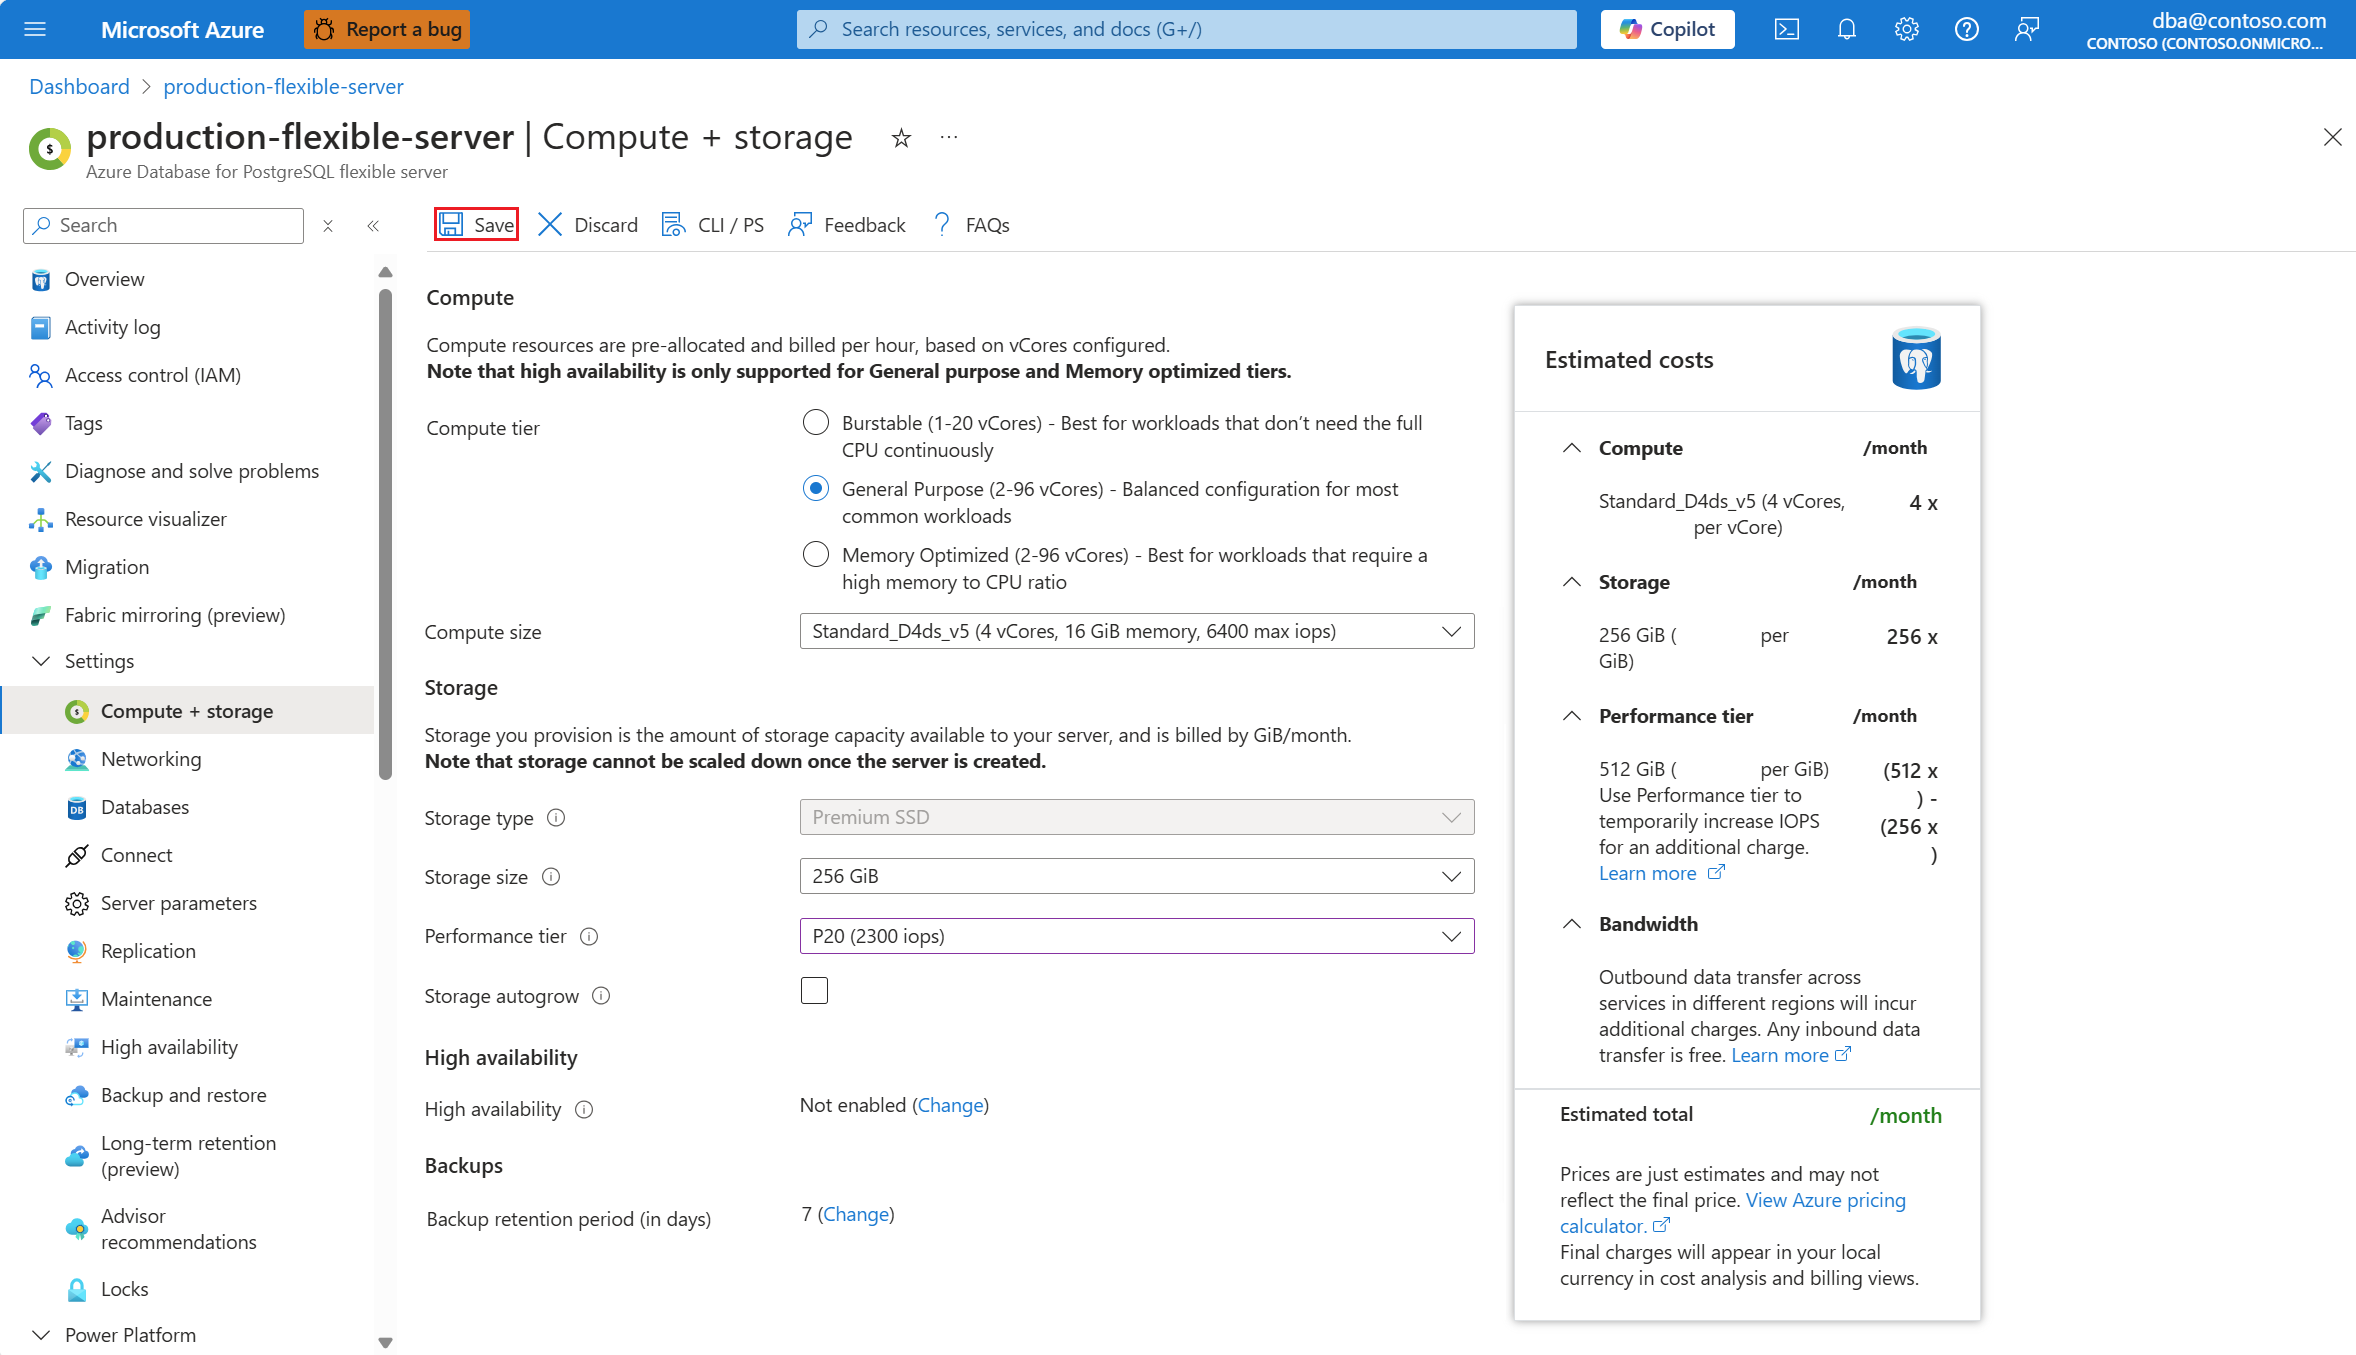The height and width of the screenshot is (1355, 2356).
Task: Click the Discard button
Action: (x=588, y=224)
